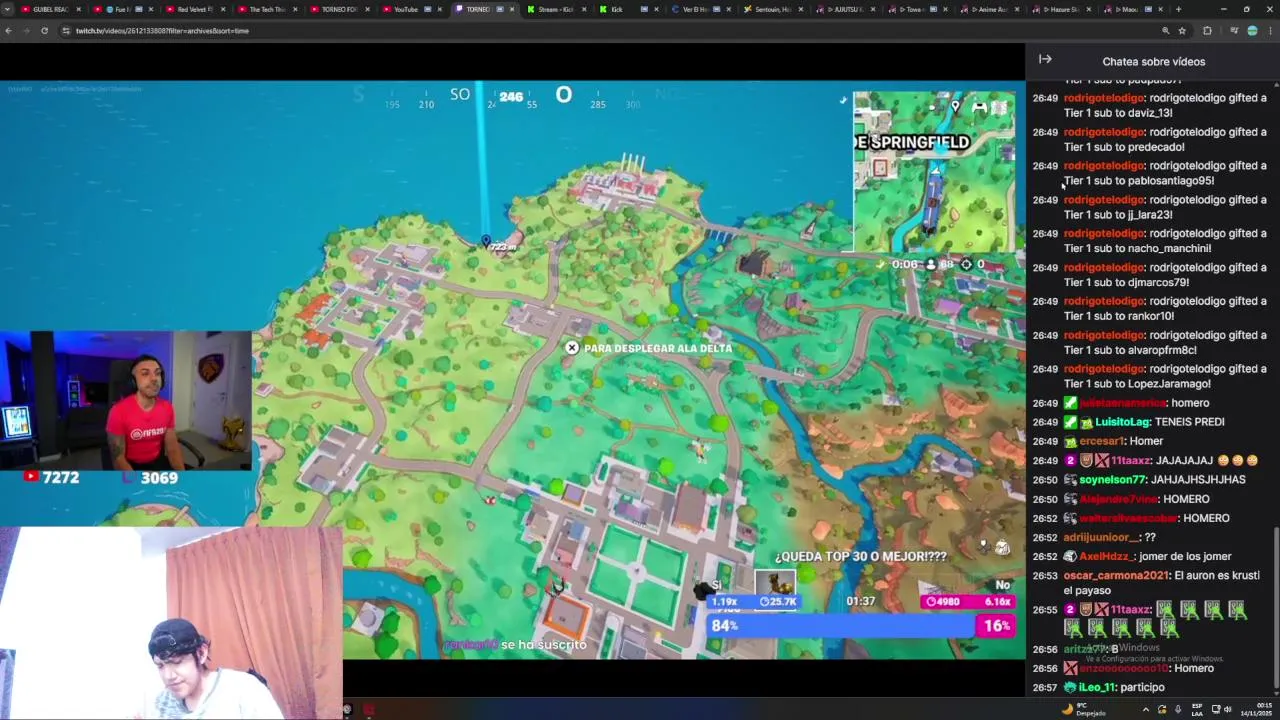Open the taskbar clock and date

(1258, 709)
